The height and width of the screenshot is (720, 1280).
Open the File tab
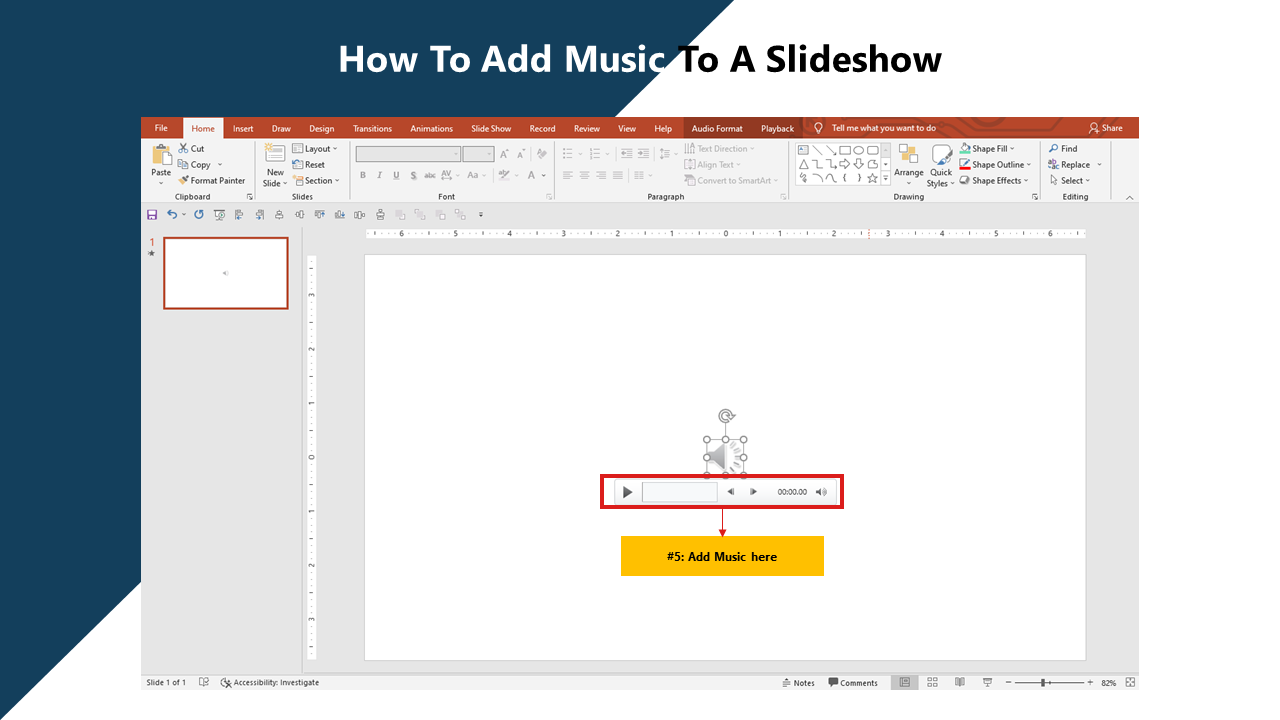click(x=161, y=128)
